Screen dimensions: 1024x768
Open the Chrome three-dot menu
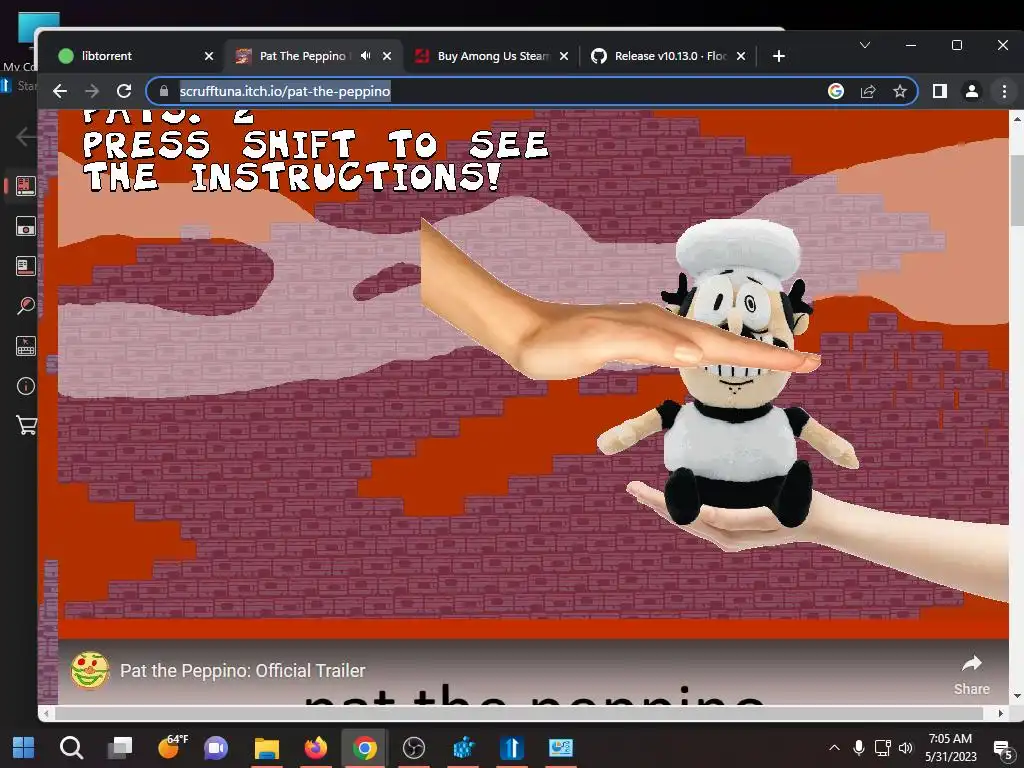1004,91
